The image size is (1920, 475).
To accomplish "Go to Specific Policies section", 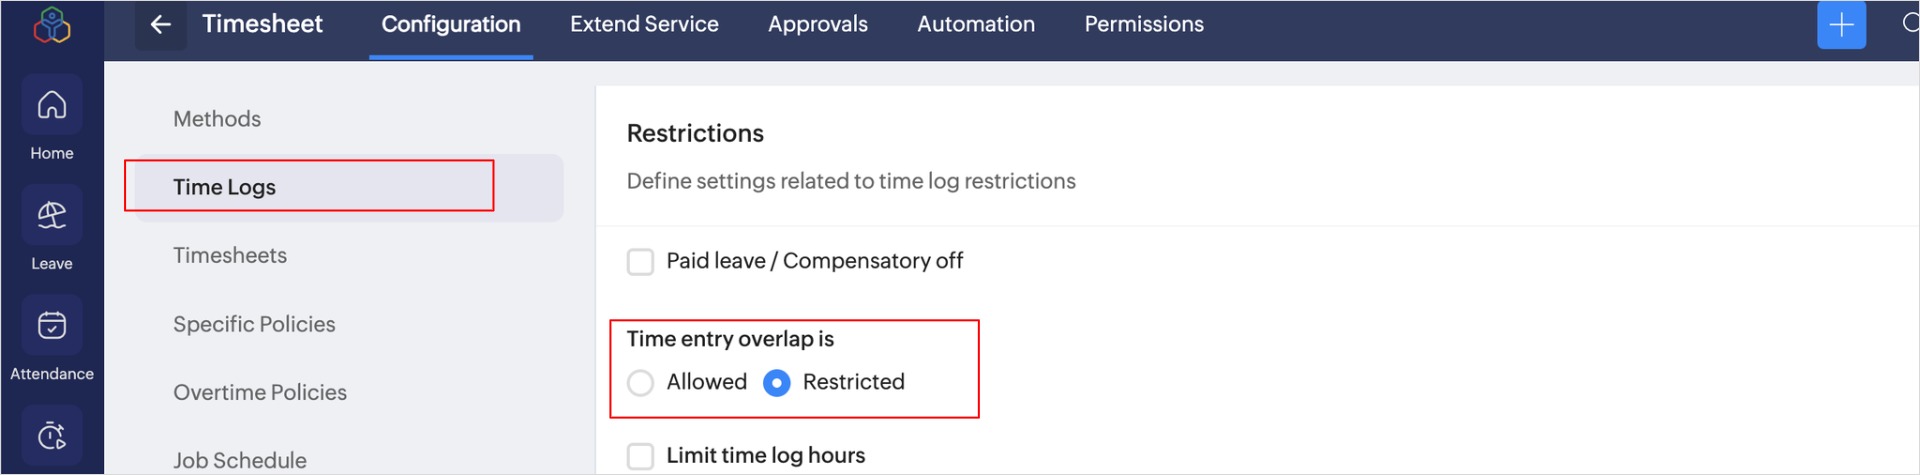I will pos(254,324).
